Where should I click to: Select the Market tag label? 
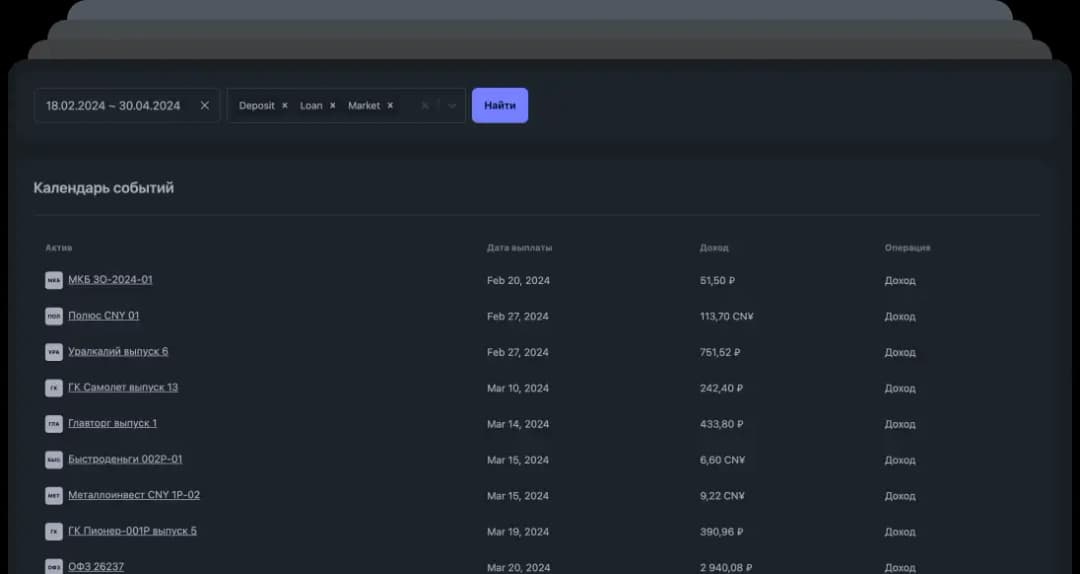[364, 105]
